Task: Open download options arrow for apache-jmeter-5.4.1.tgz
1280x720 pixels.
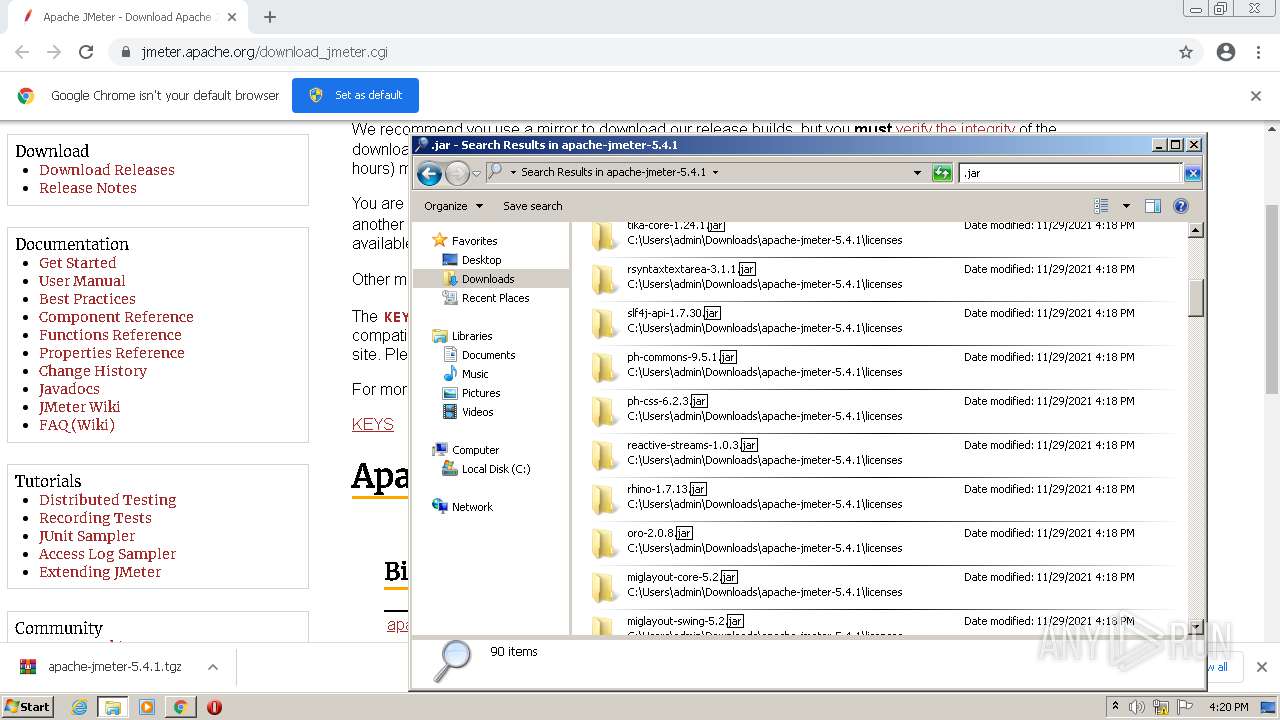Action: (x=212, y=667)
